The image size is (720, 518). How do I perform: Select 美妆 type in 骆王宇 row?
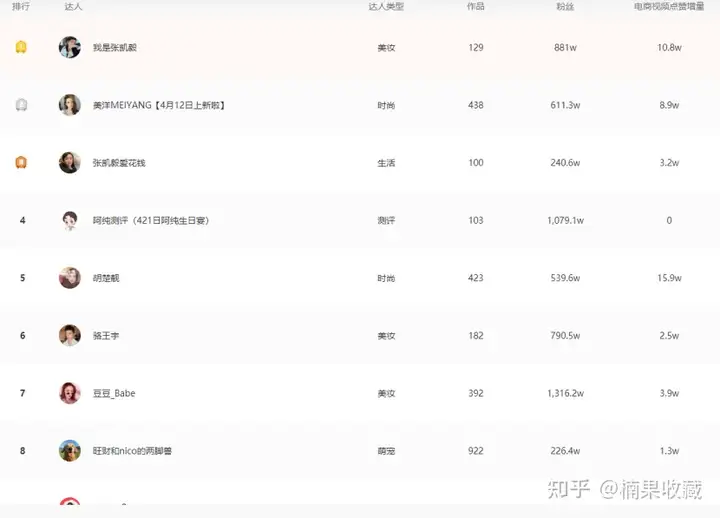point(386,336)
